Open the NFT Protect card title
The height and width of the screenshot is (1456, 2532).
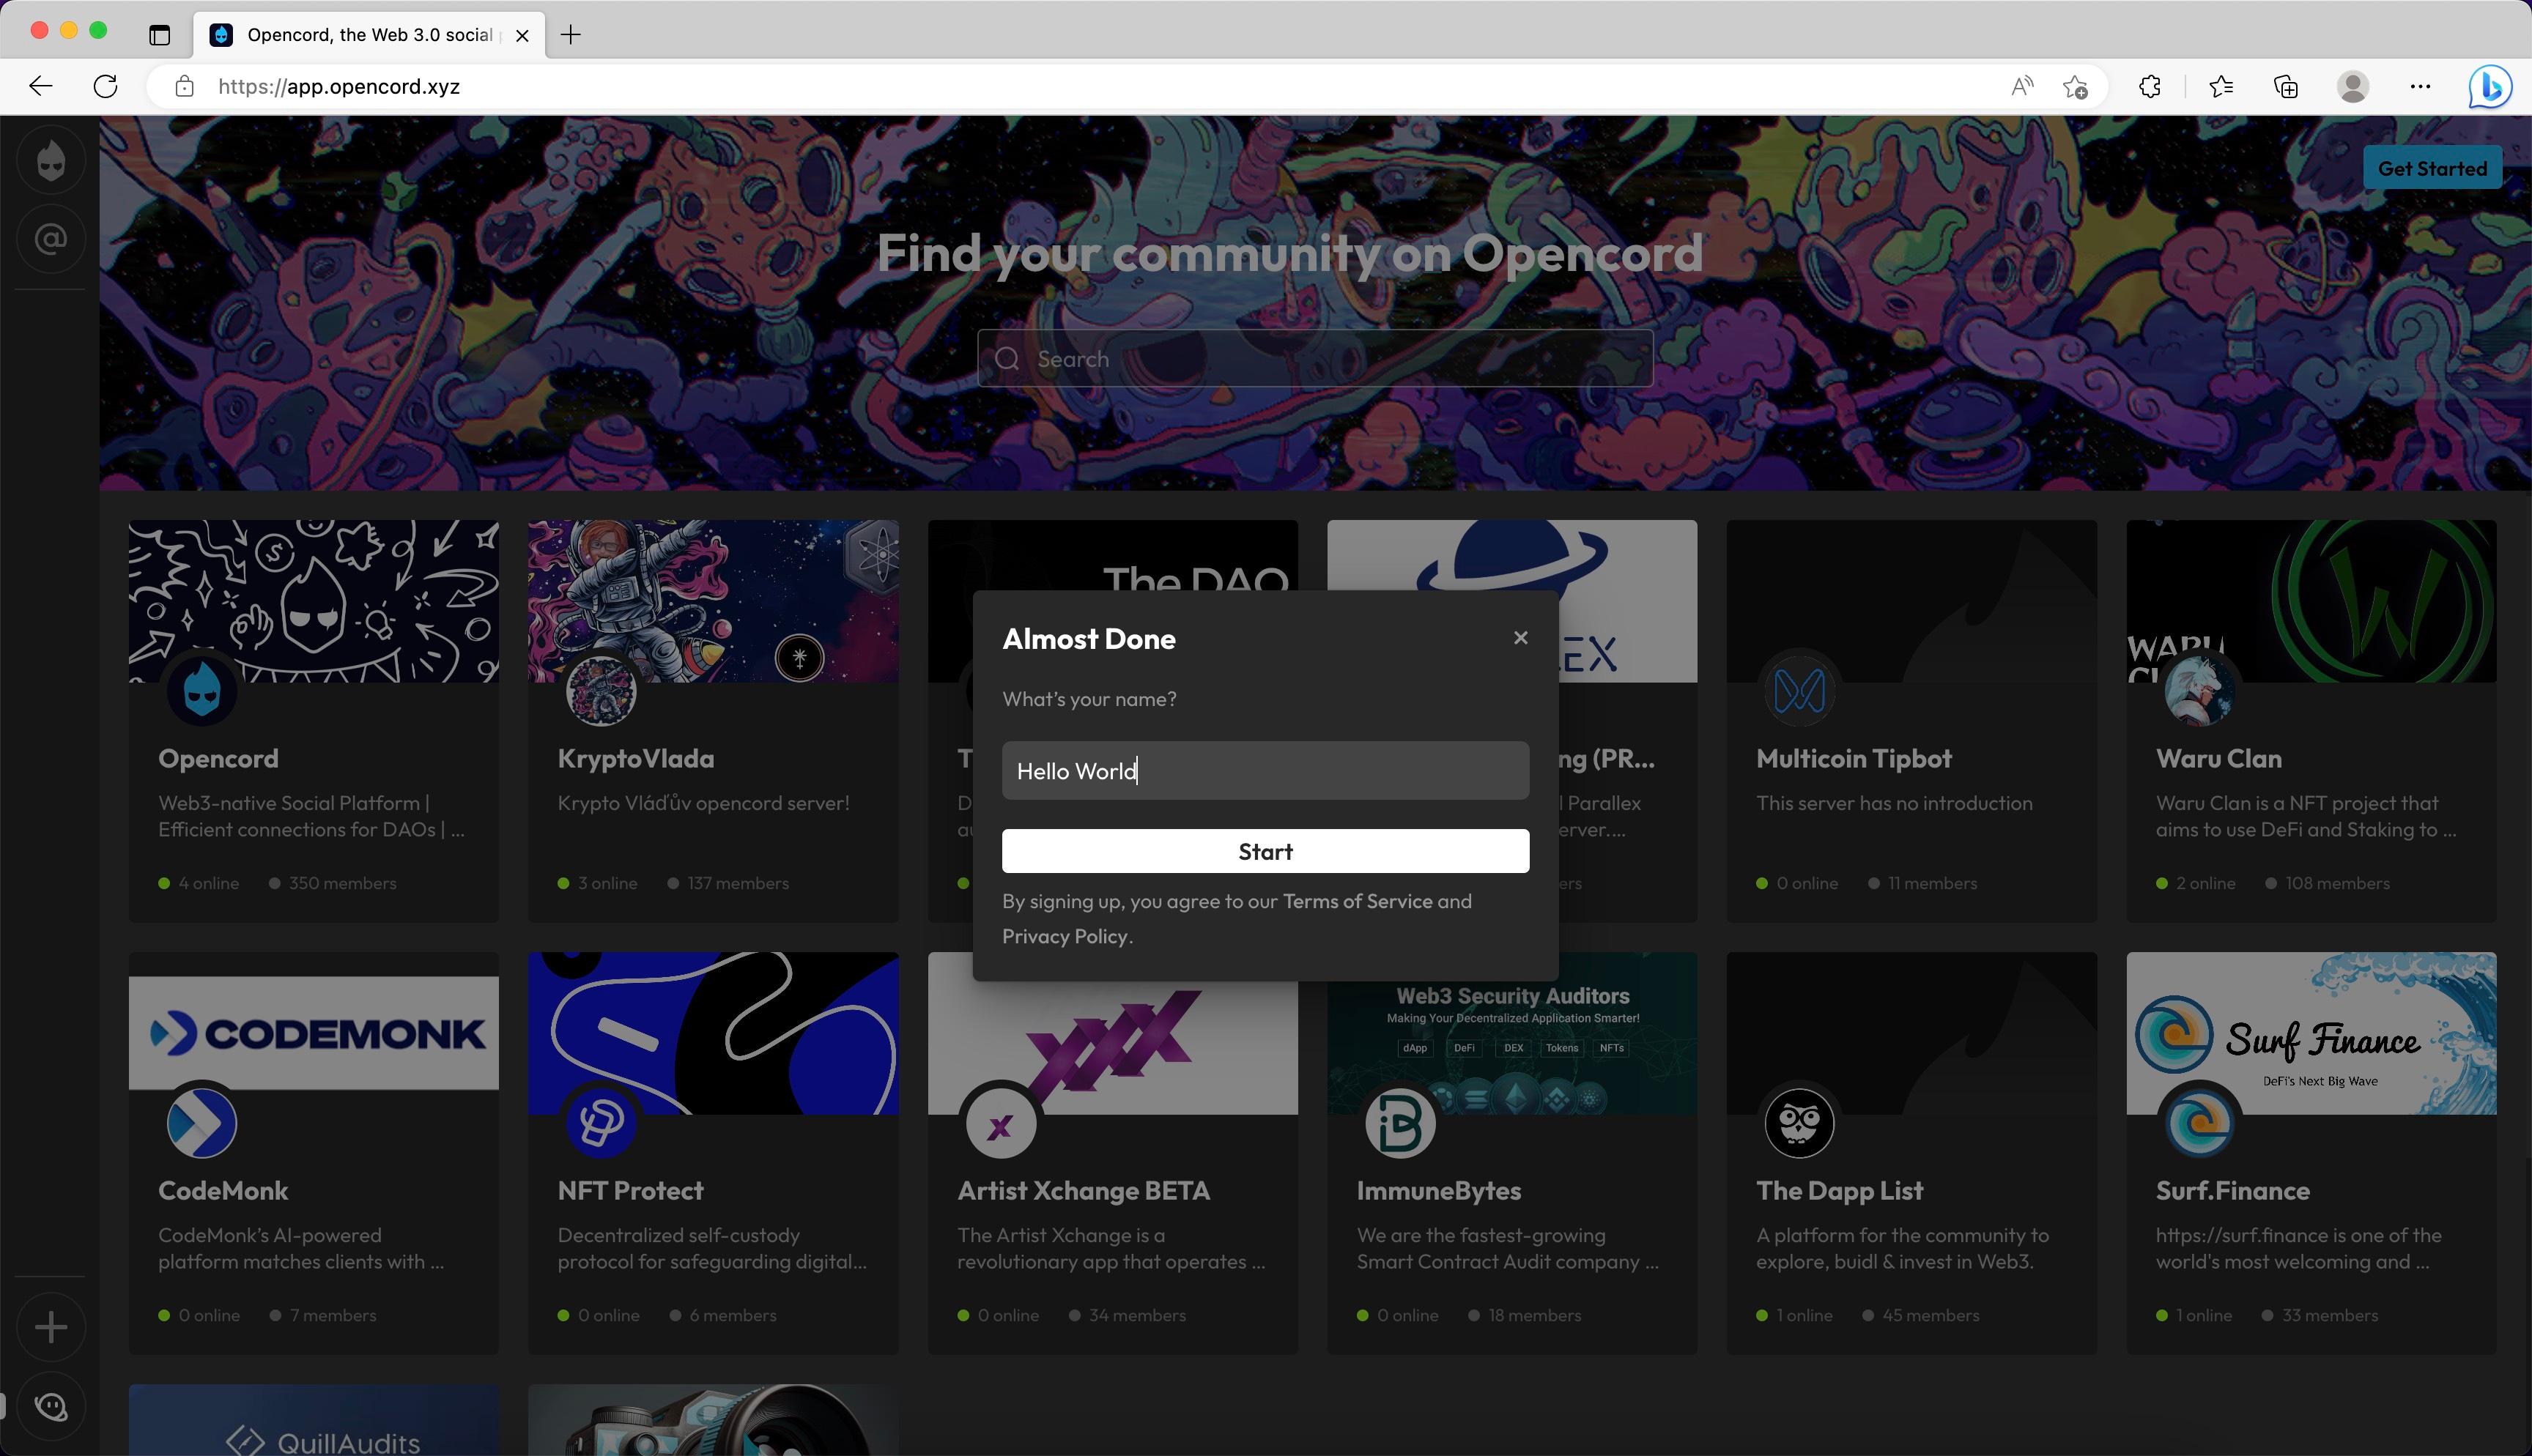(630, 1190)
